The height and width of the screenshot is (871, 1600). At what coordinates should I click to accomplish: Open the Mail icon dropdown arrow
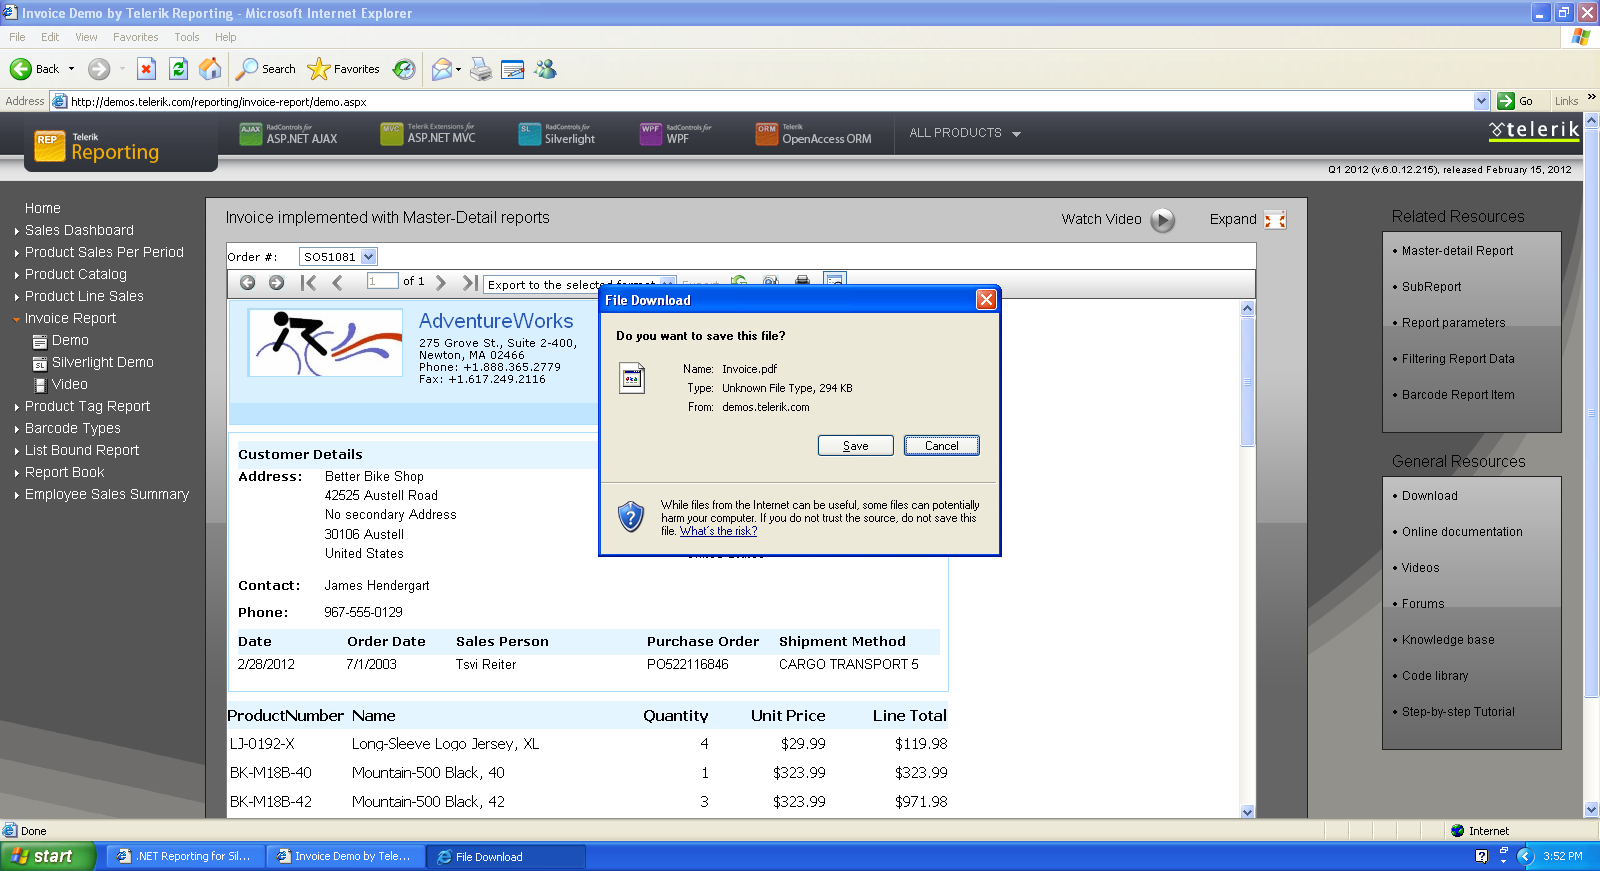(458, 69)
